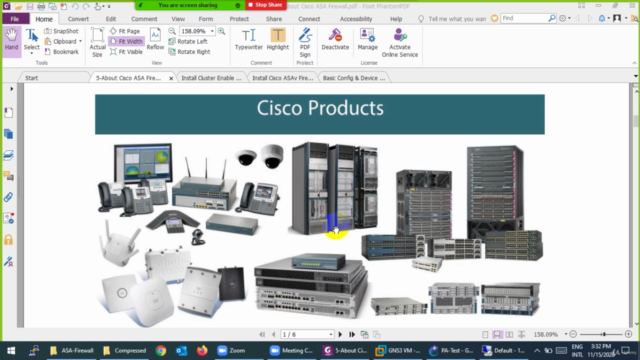Switch to the Start tab
The image size is (640, 360).
[x=31, y=78]
